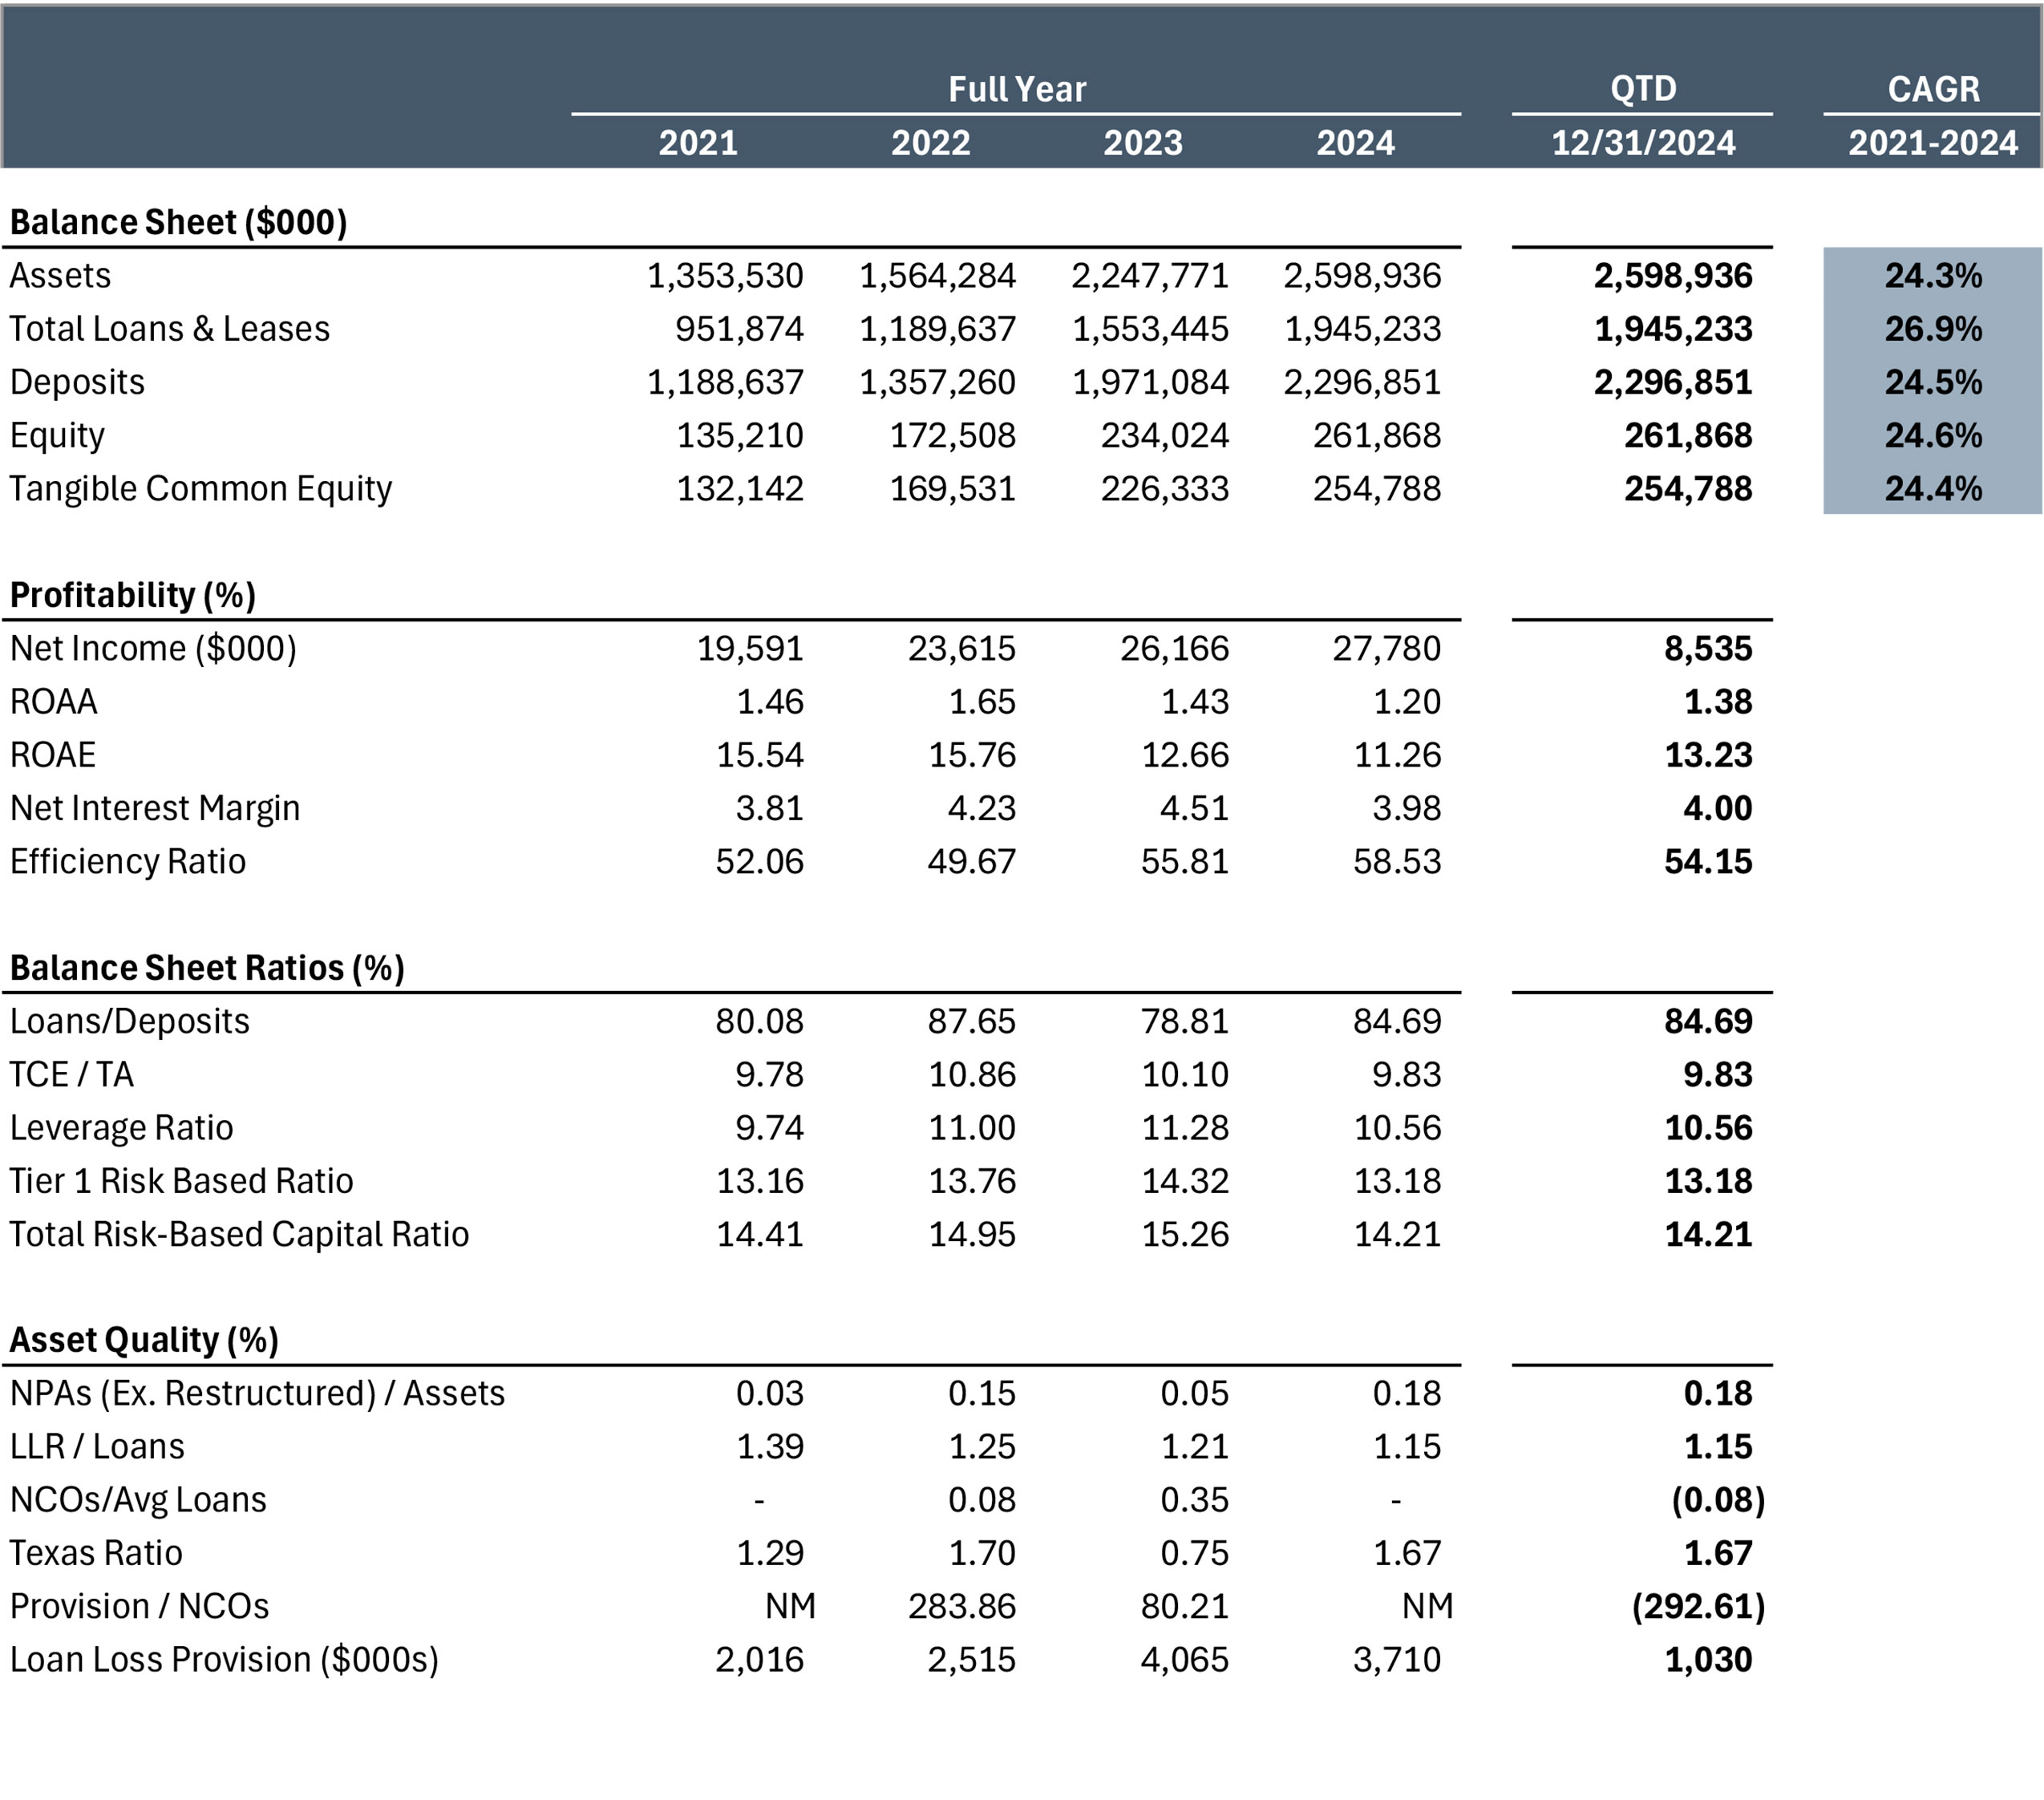Click the CAGR header
This screenshot has height=1800, width=2044.
pos(1933,89)
